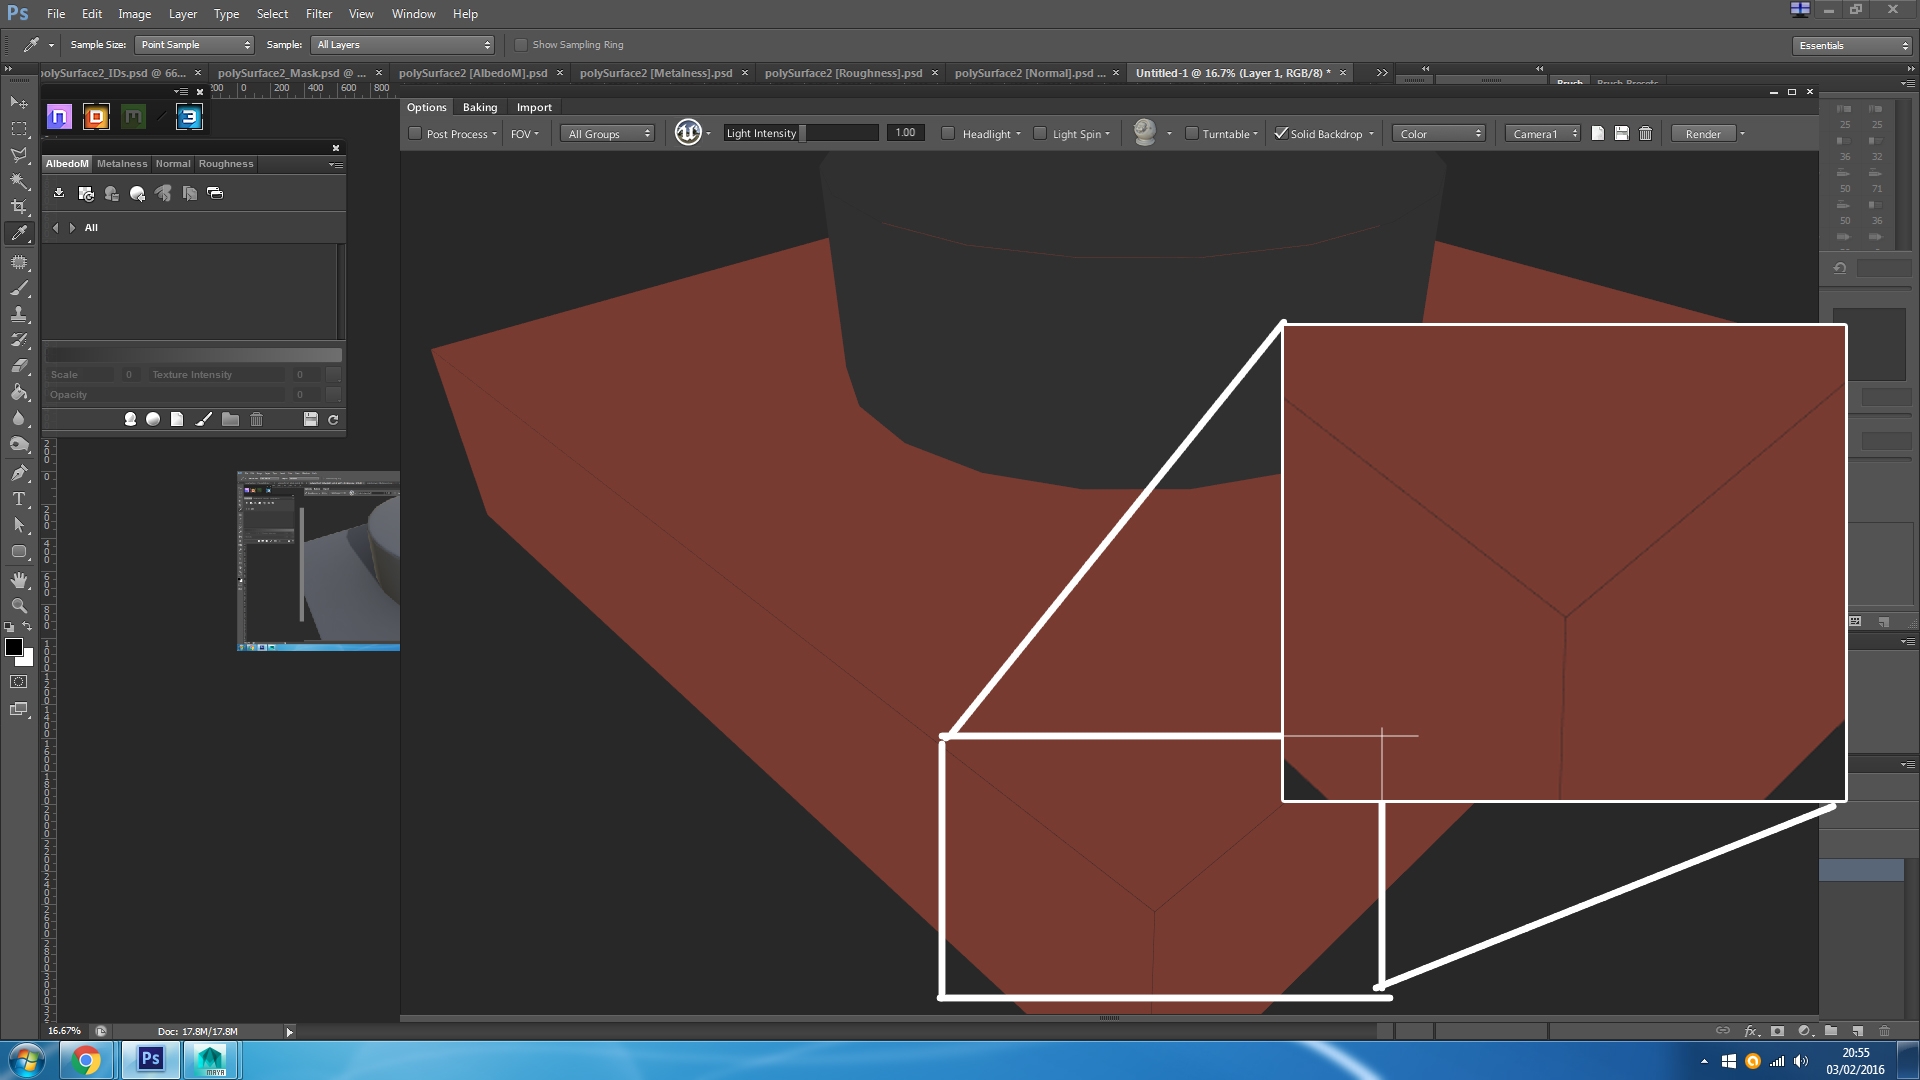The height and width of the screenshot is (1080, 1920).
Task: Click the trash icon at AlbedoM panel bottom
Action: [x=256, y=419]
